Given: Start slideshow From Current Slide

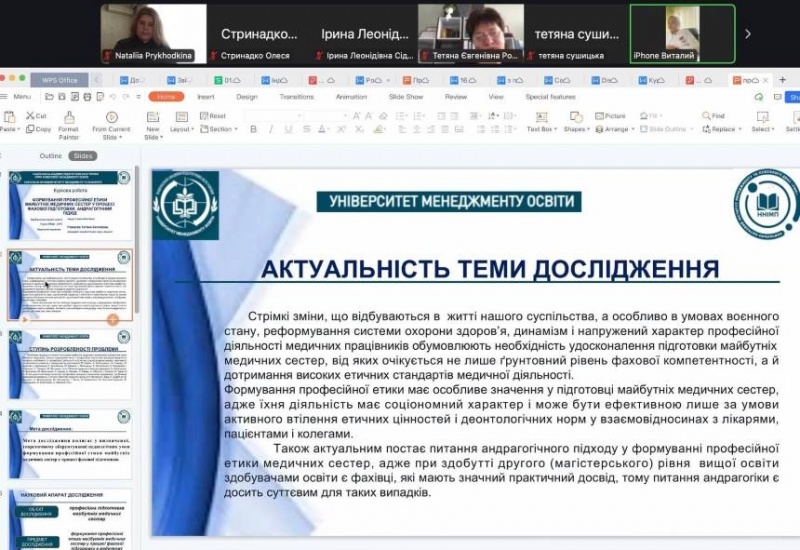Looking at the screenshot, I should [111, 117].
